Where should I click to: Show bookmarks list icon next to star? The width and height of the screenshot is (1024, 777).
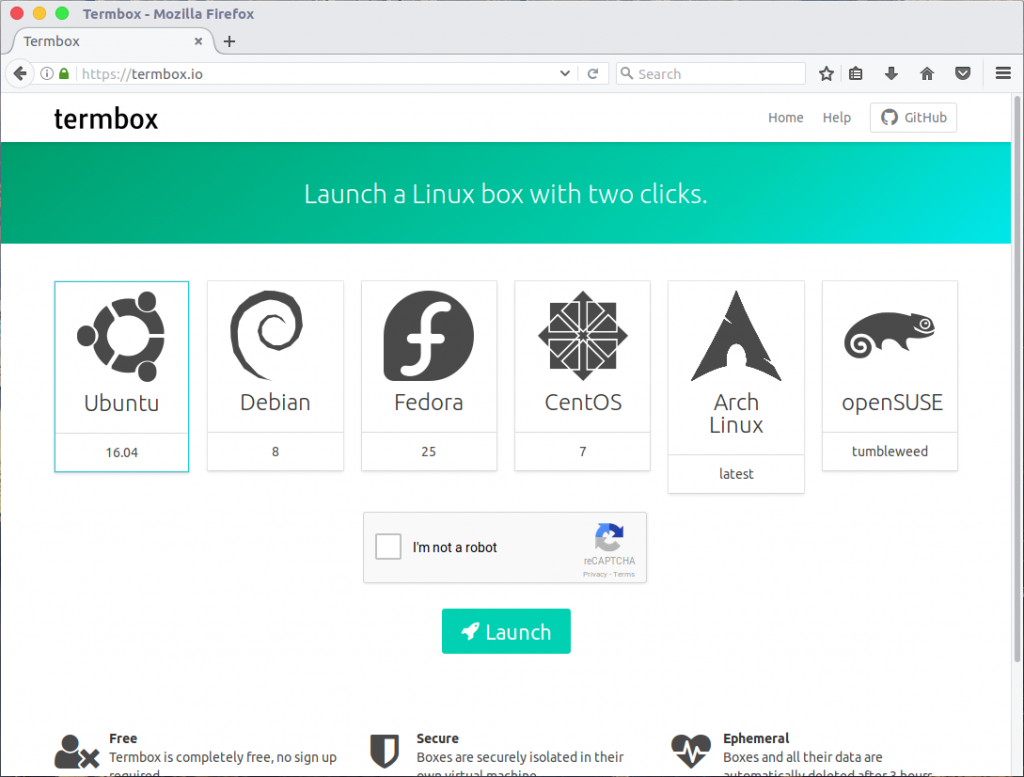pyautogui.click(x=856, y=73)
